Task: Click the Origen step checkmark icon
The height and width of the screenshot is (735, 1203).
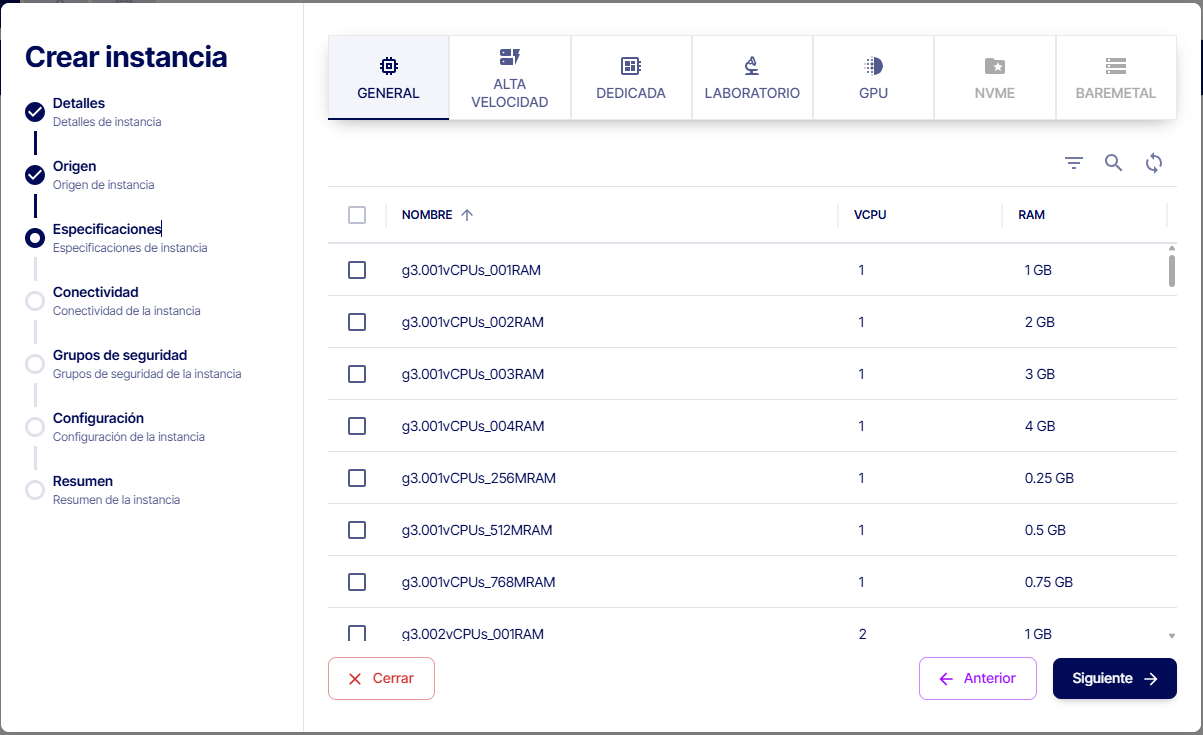Action: (35, 175)
